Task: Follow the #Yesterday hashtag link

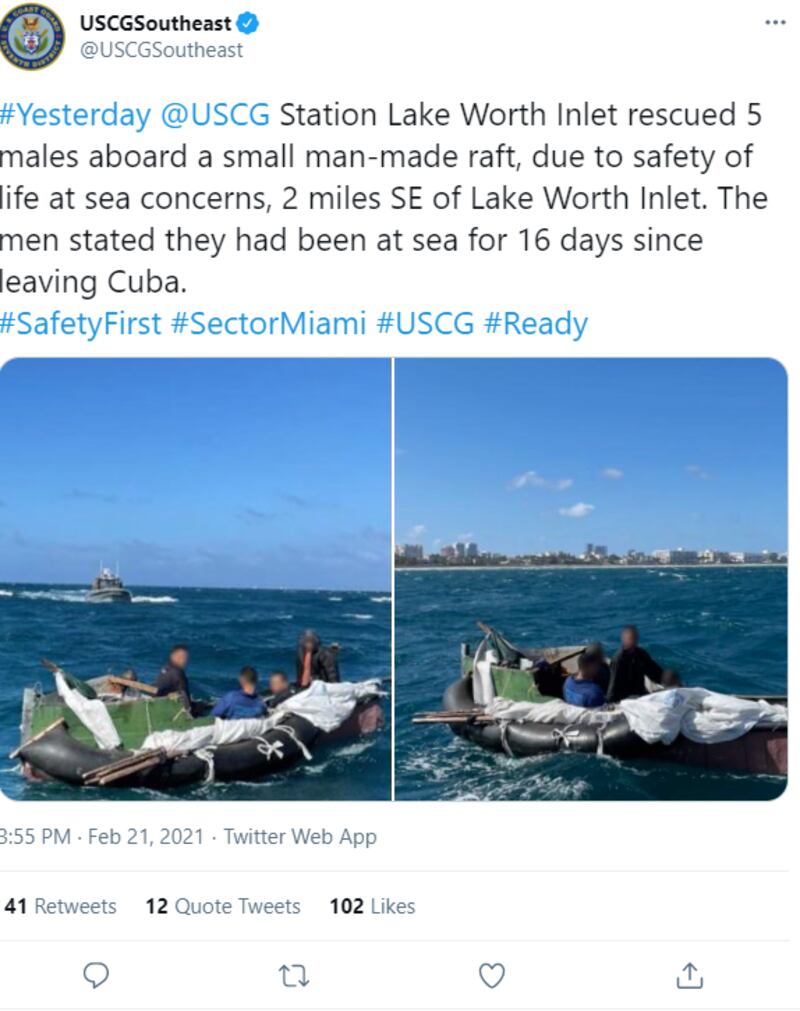Action: [75, 115]
